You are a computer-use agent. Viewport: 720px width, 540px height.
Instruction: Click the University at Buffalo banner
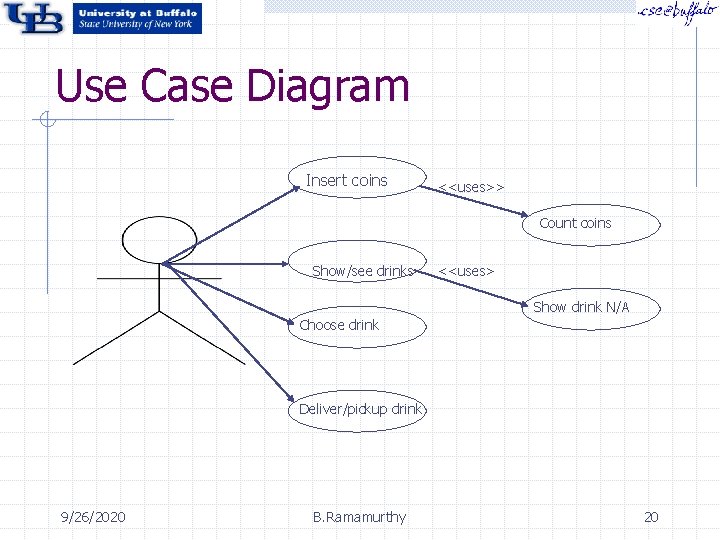click(137, 18)
